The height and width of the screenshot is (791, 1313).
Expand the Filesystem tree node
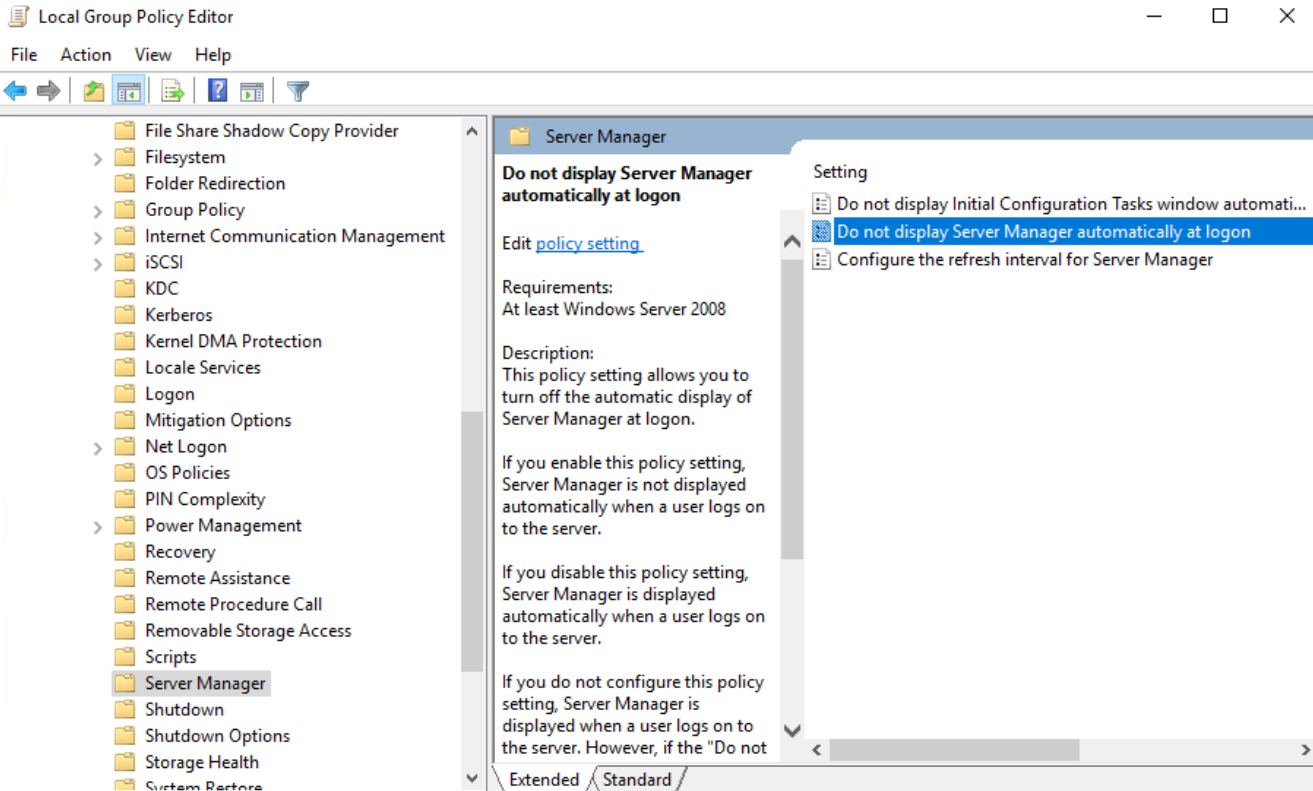pyautogui.click(x=98, y=158)
